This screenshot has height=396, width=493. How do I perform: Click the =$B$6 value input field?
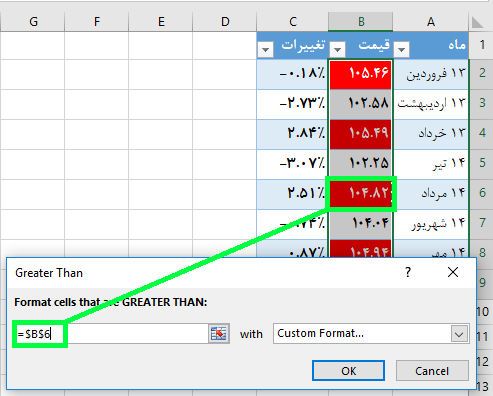(x=112, y=333)
